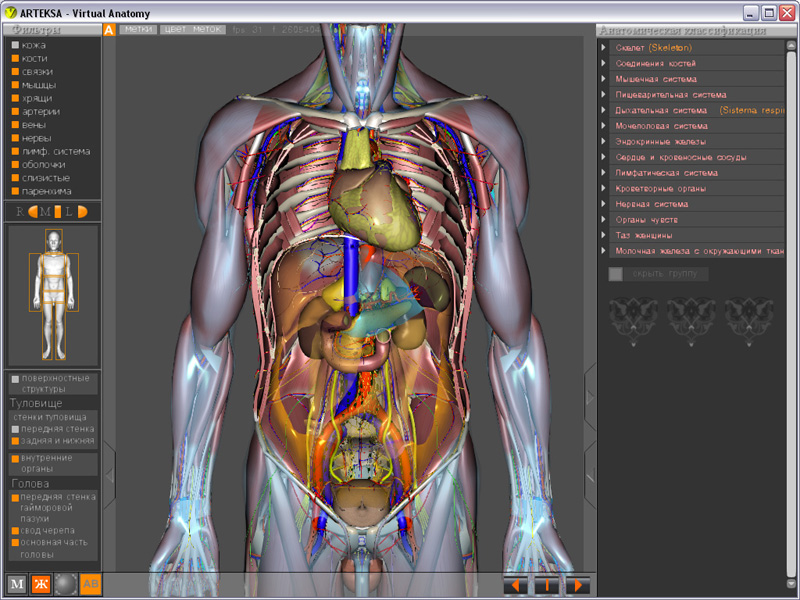The width and height of the screenshot is (800, 600).
Task: Expand the Скелет (Skeleton) tree node arrow
Action: pos(604,47)
